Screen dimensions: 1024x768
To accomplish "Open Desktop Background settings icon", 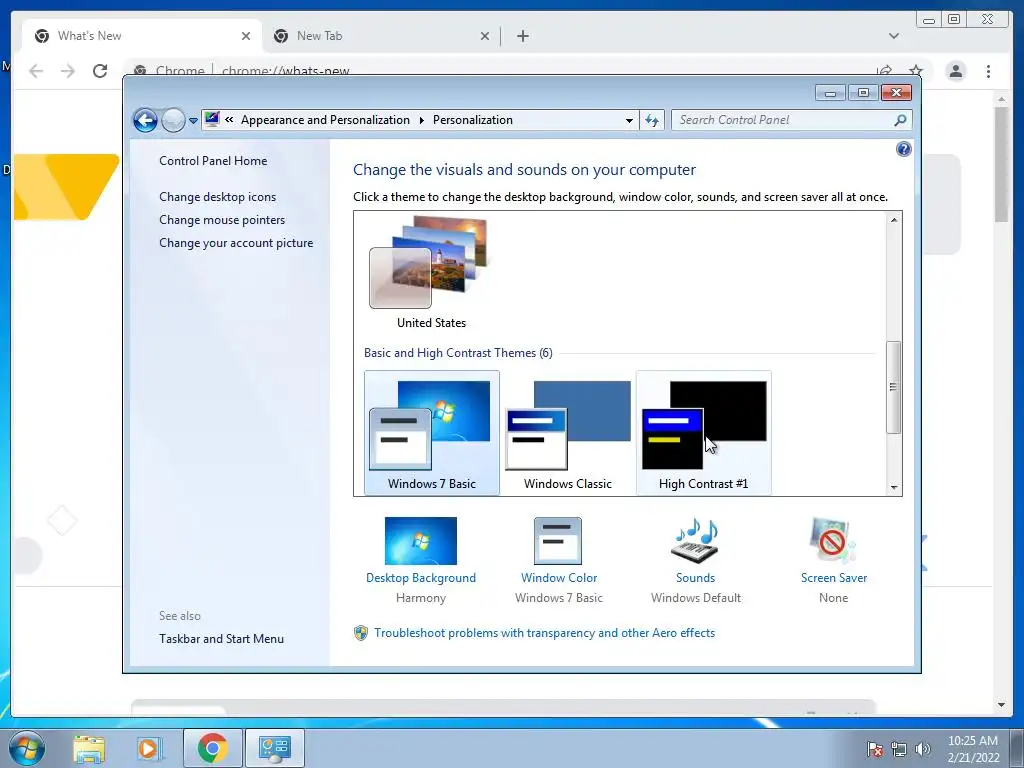I will pyautogui.click(x=421, y=541).
